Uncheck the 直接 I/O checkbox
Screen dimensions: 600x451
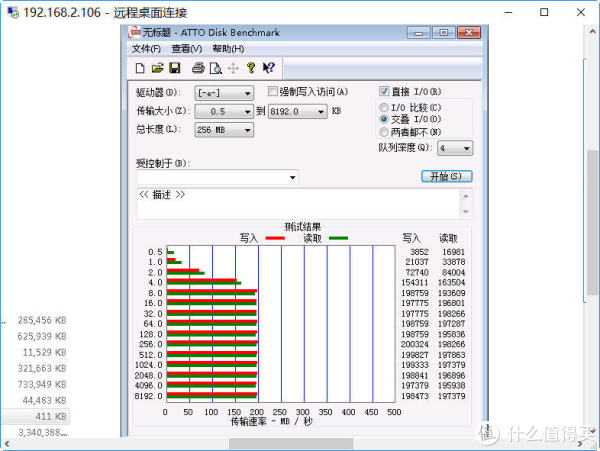tap(384, 91)
